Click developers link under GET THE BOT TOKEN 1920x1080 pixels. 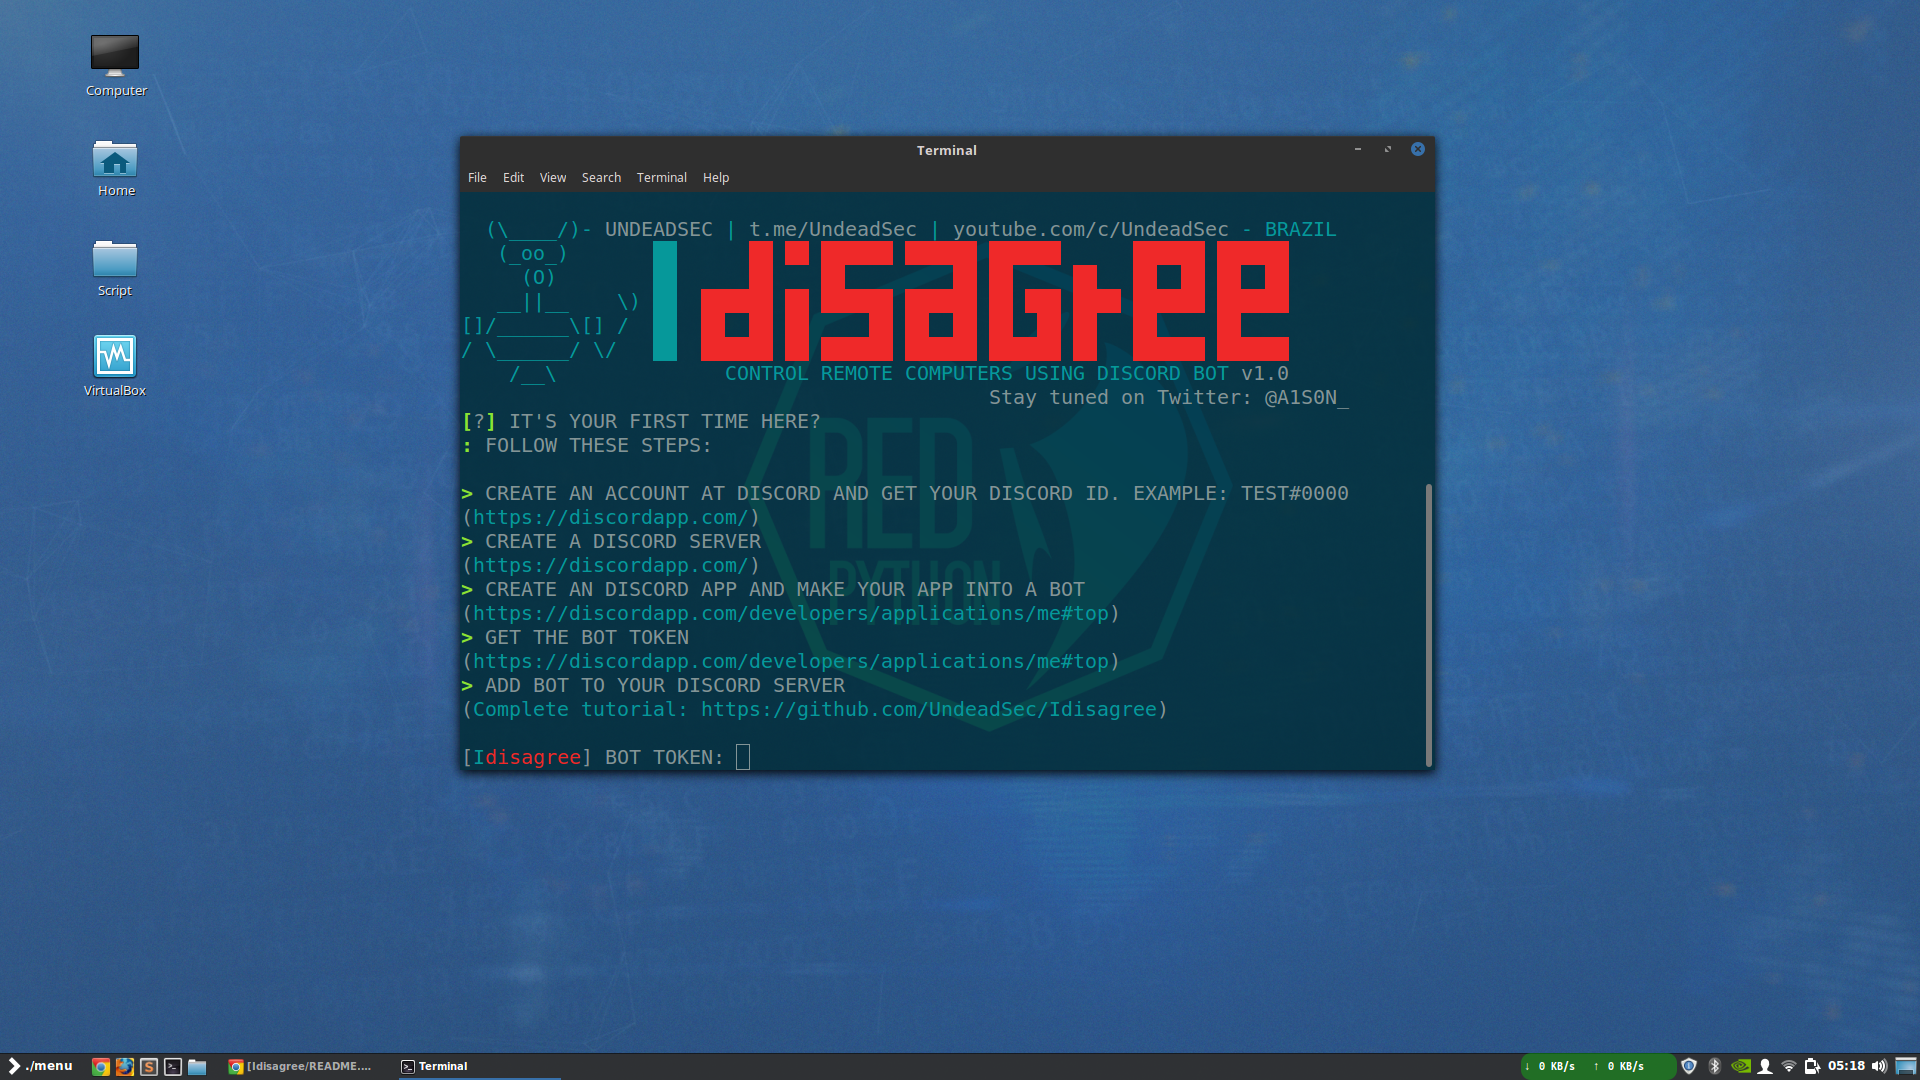click(791, 661)
